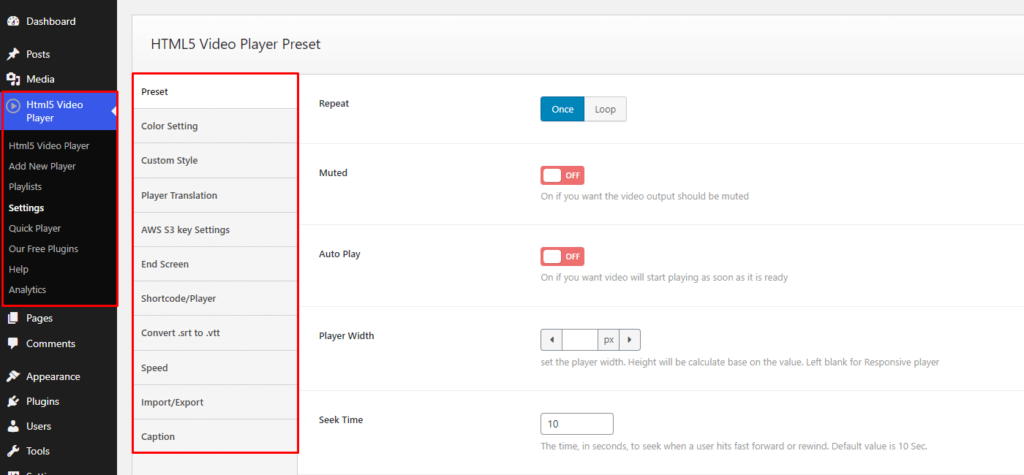
Task: Click the Comments speech bubble icon
Action: [12, 343]
